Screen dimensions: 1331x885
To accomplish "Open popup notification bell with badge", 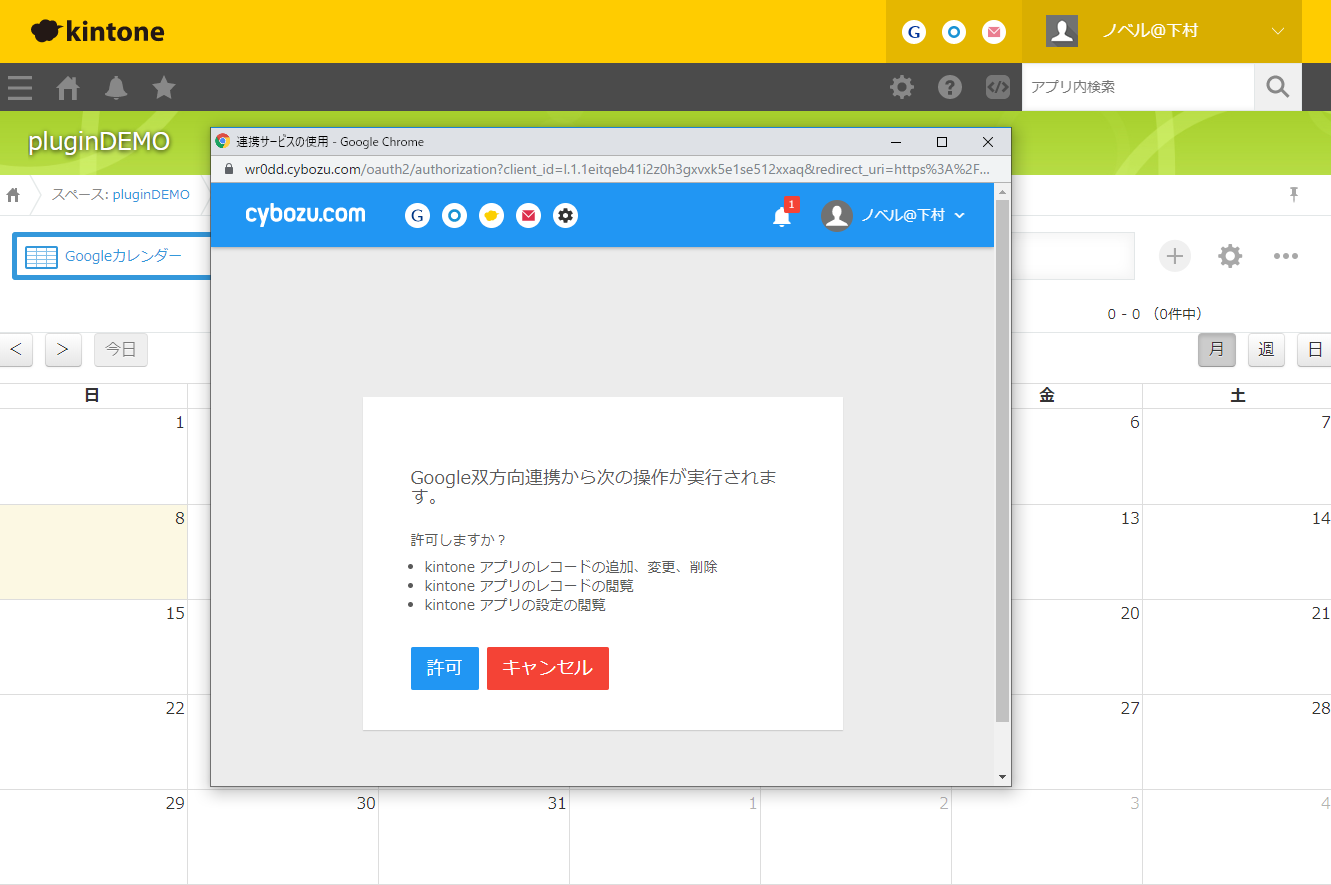I will pyautogui.click(x=783, y=214).
